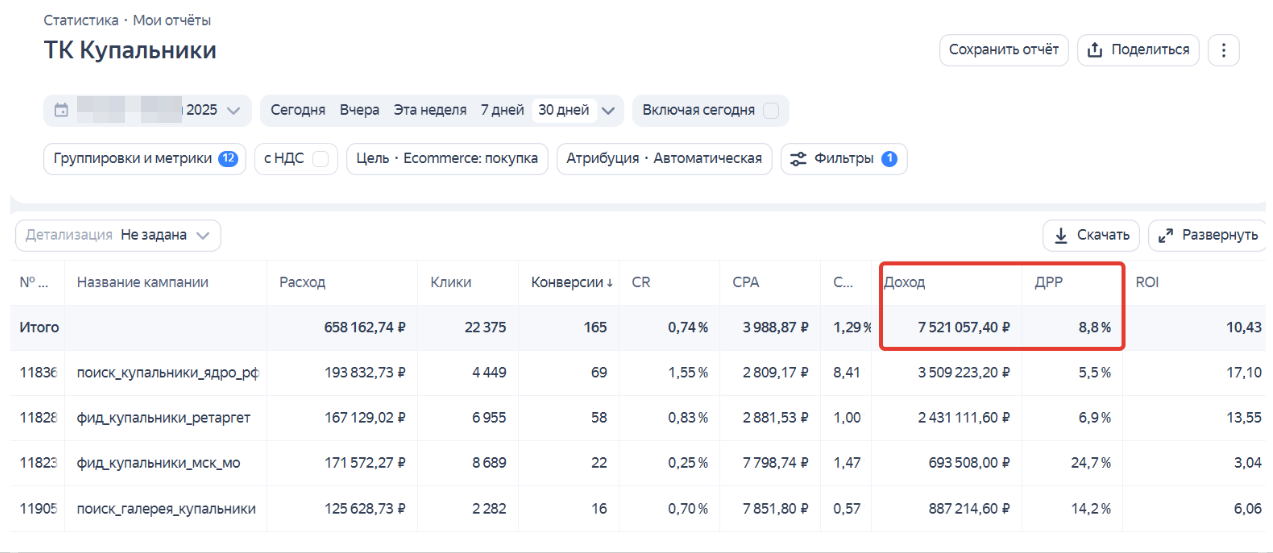1273x553 pixels.
Task: Enable the Включая сегодня checkbox
Action: [771, 110]
